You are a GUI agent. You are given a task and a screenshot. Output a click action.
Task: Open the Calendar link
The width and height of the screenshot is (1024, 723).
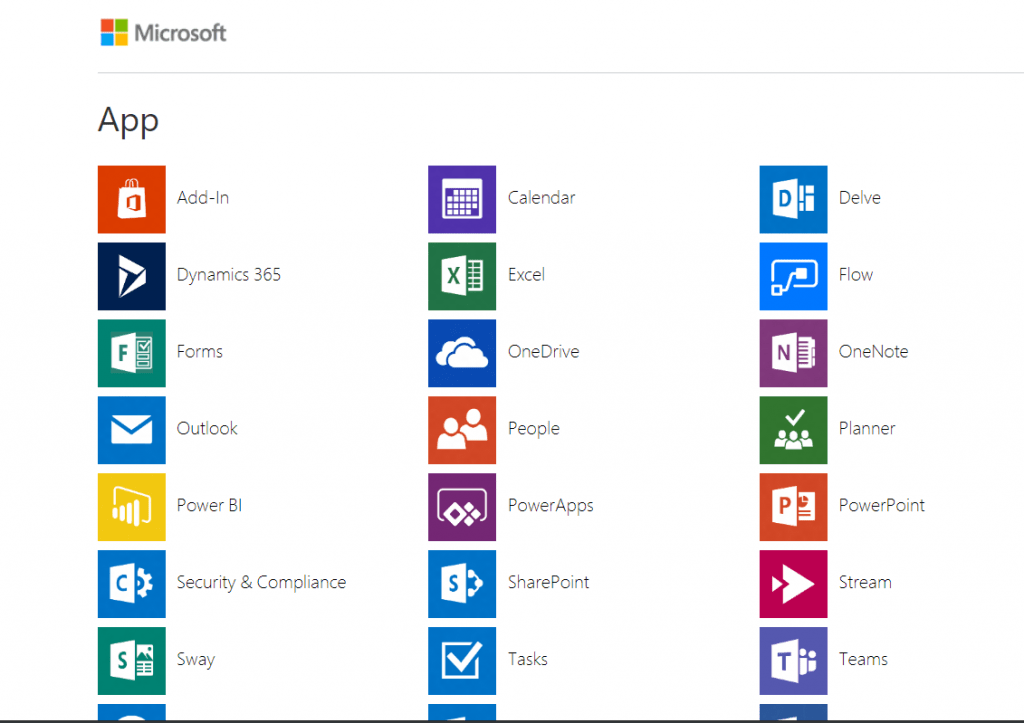pos(541,198)
